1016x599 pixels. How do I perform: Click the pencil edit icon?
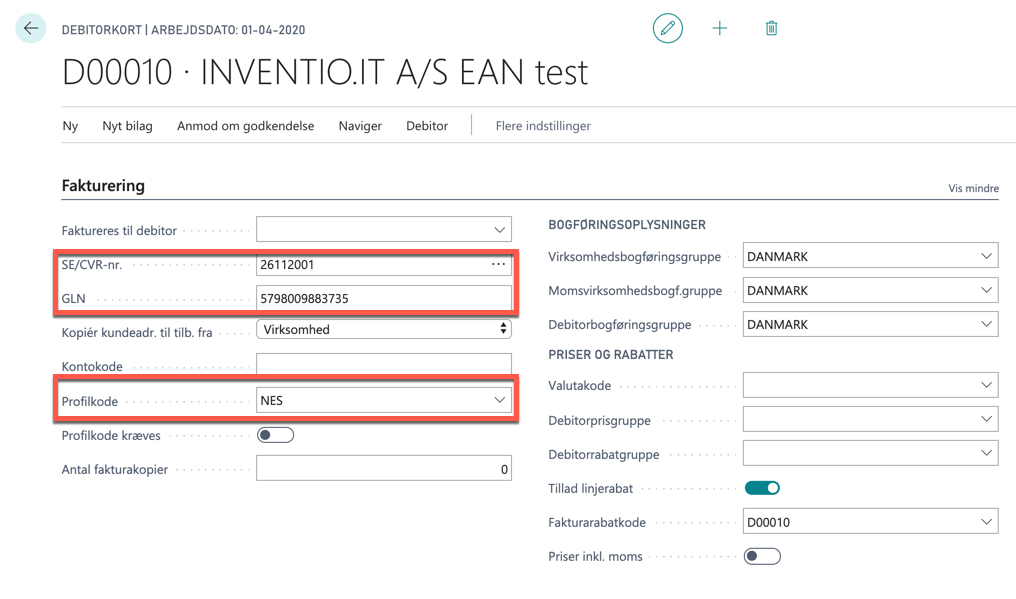[x=667, y=29]
